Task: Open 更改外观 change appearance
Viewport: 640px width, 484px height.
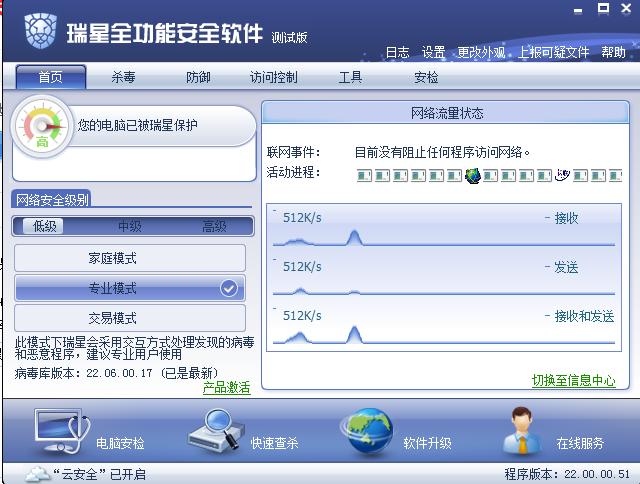Action: click(481, 52)
